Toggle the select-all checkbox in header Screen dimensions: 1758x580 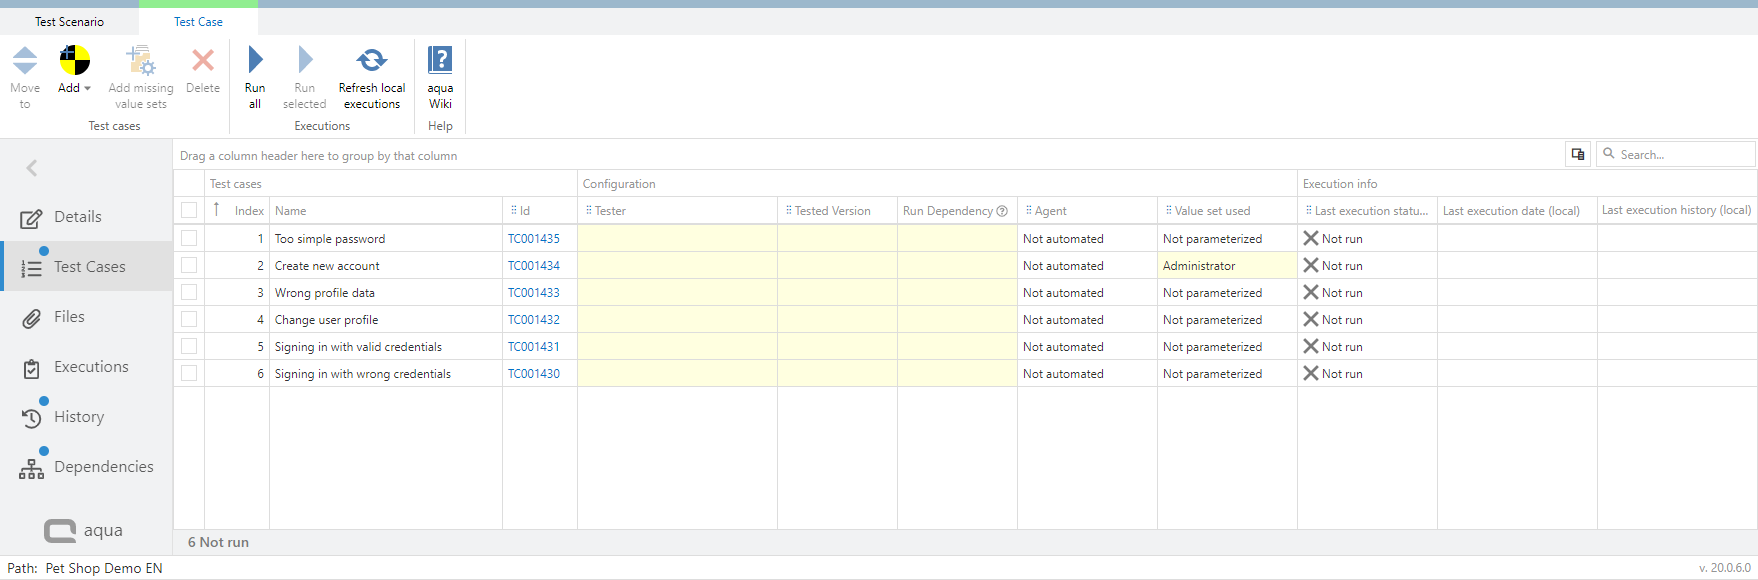click(189, 210)
